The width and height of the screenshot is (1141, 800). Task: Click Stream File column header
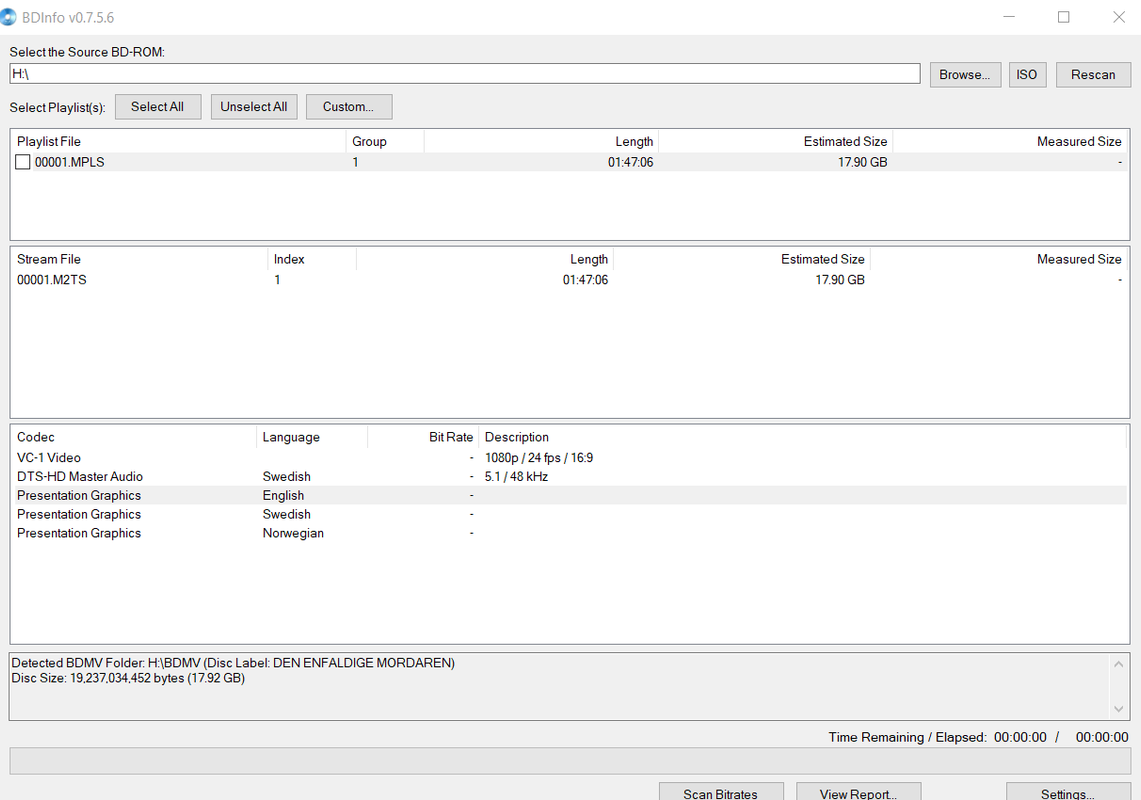140,259
